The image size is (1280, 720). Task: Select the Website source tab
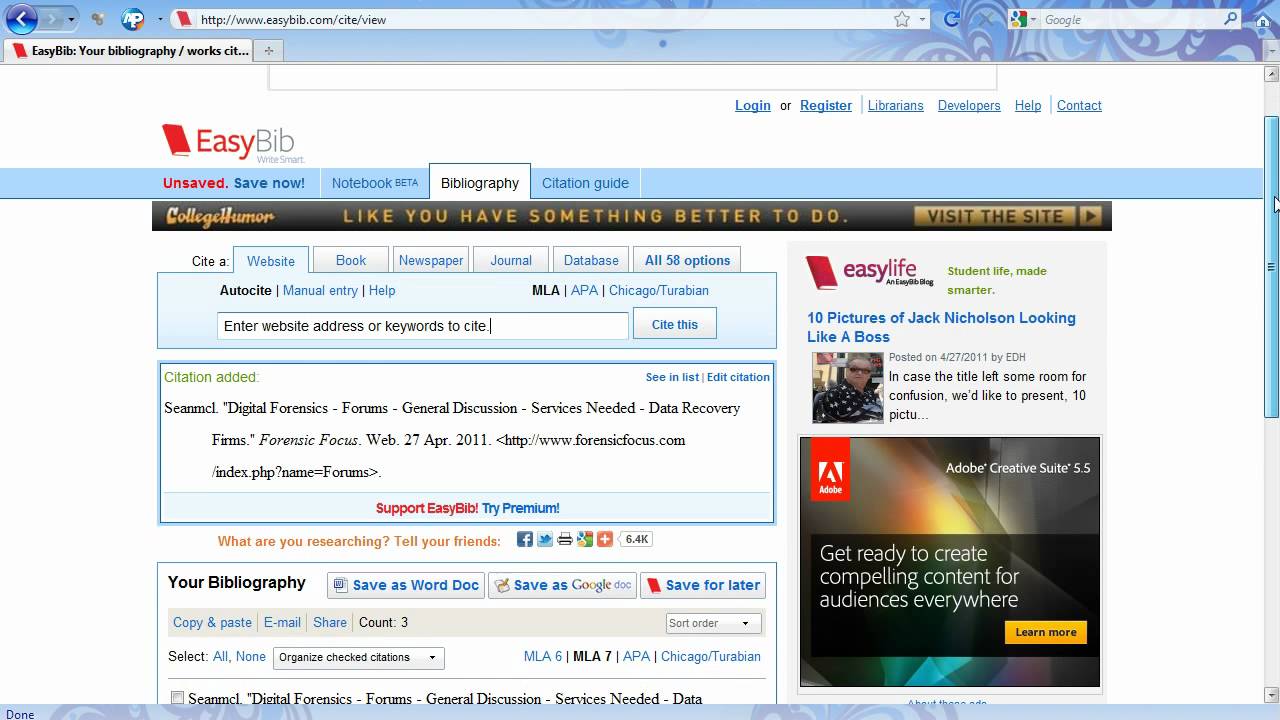(x=271, y=260)
